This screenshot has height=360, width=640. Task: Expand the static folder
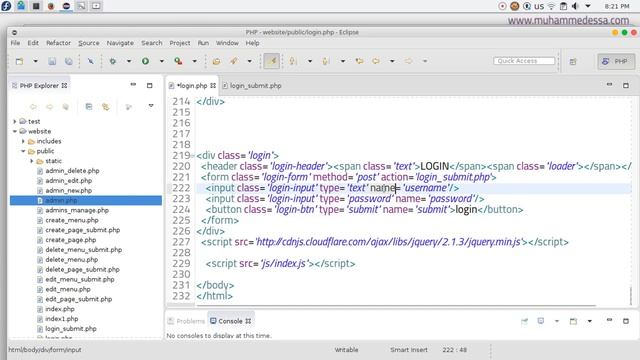click(32, 161)
